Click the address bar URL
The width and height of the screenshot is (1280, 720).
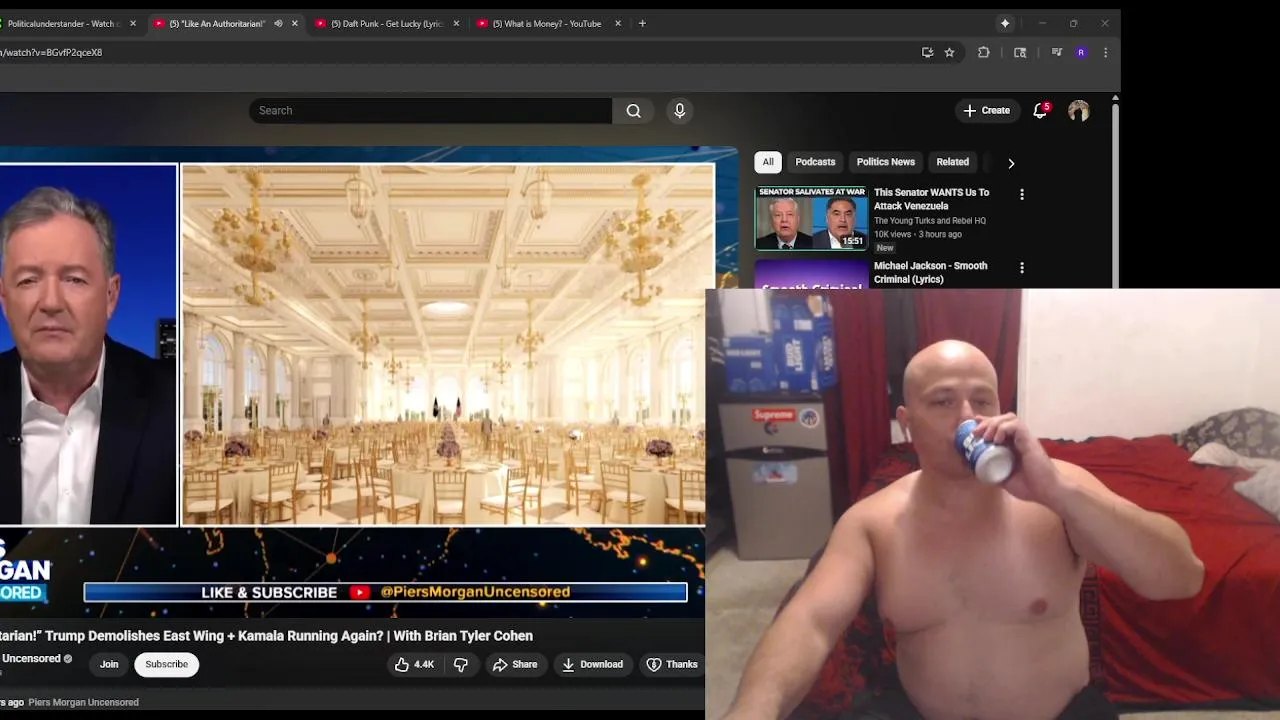pos(52,53)
